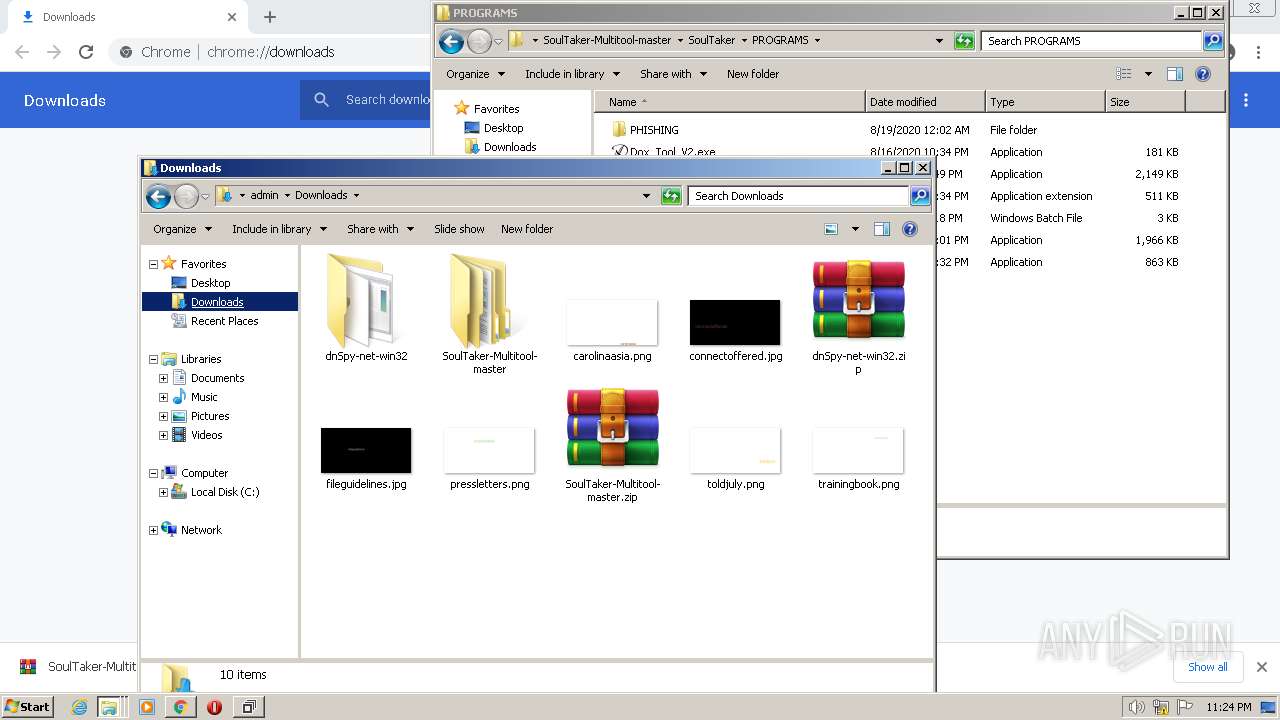Sort PROGRAMS list by Size column
The width and height of the screenshot is (1280, 720).
click(1145, 102)
